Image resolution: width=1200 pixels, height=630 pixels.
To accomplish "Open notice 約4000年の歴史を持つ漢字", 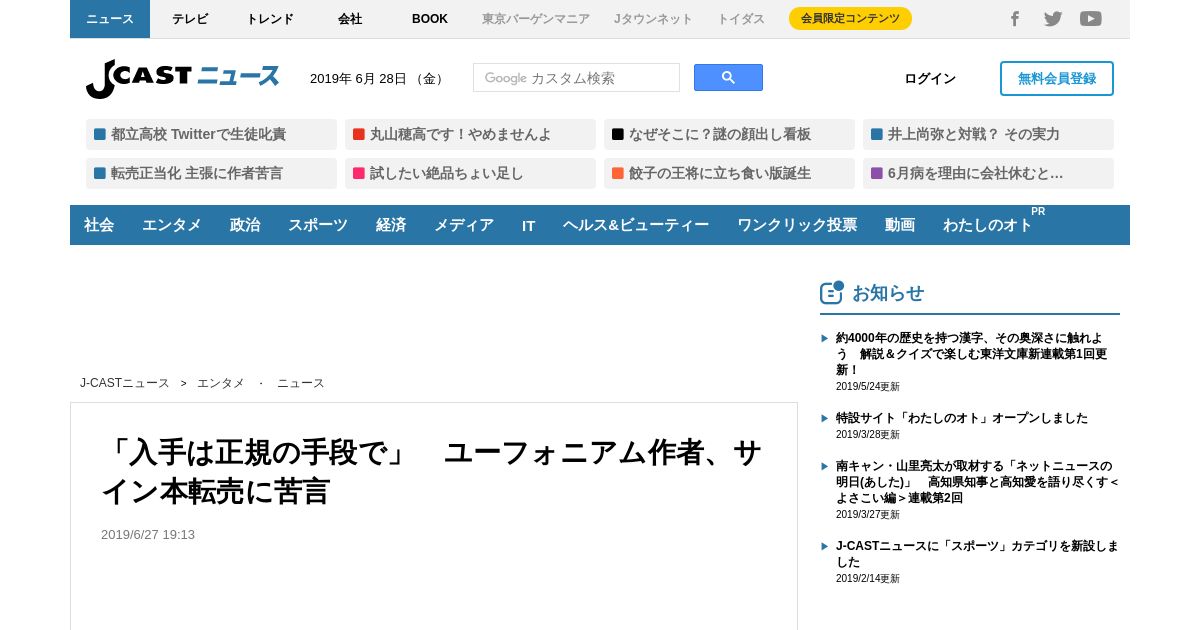I will point(972,354).
